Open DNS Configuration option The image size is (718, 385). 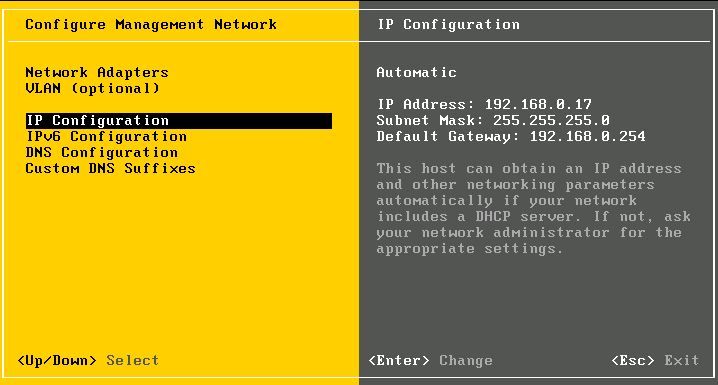(x=102, y=152)
